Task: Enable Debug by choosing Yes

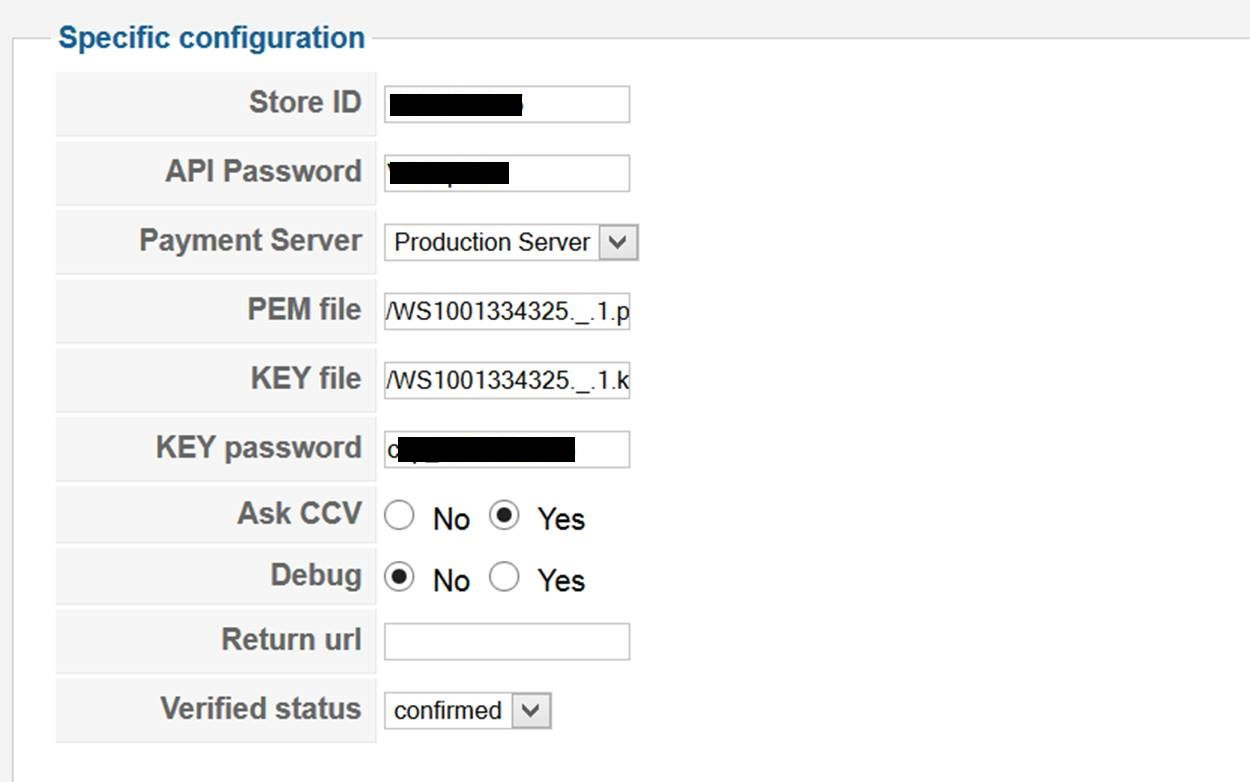Action: (505, 577)
